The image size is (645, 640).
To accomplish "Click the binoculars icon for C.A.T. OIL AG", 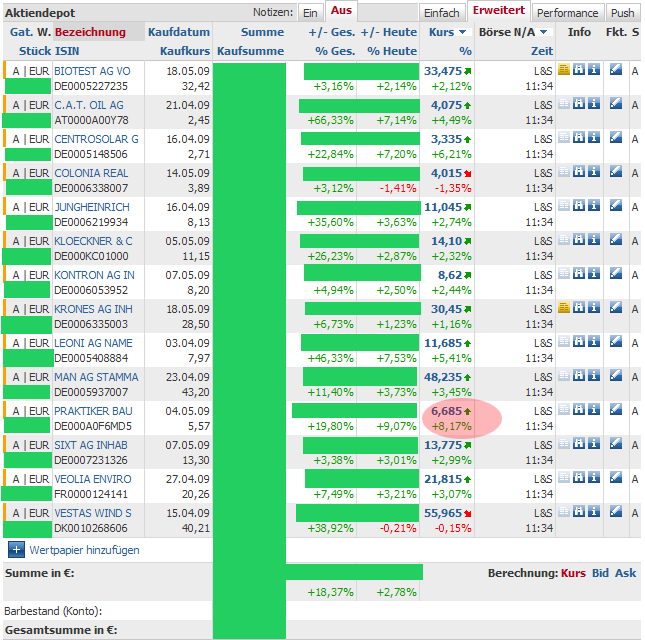I will click(x=579, y=104).
